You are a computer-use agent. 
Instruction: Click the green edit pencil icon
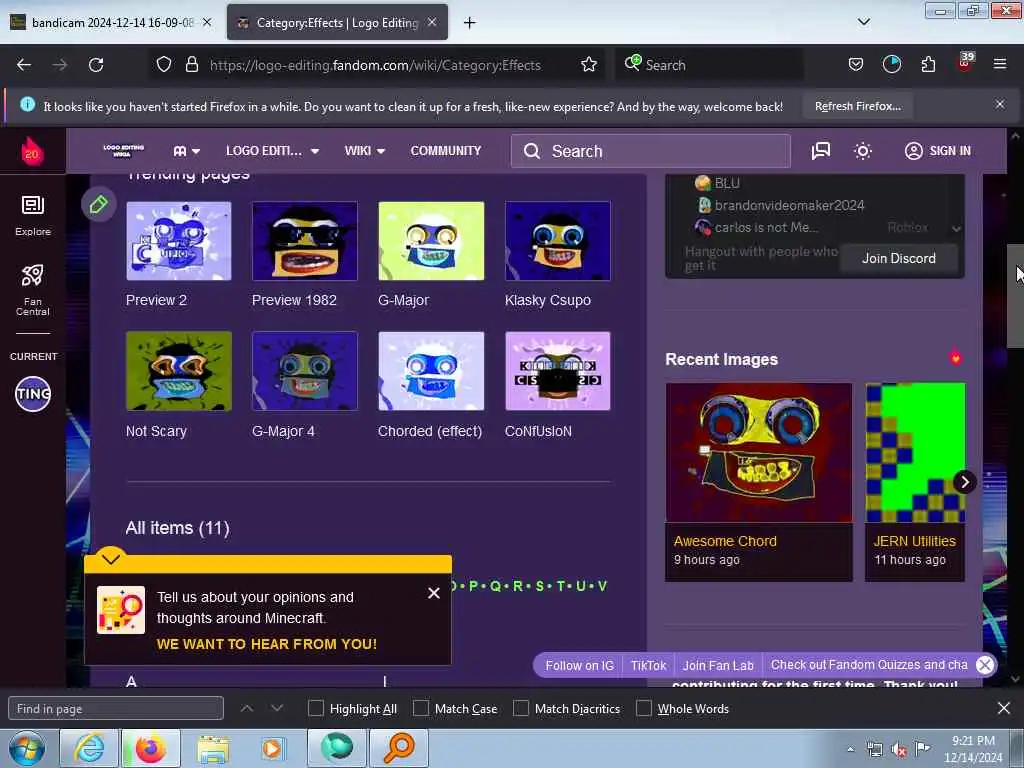point(99,204)
